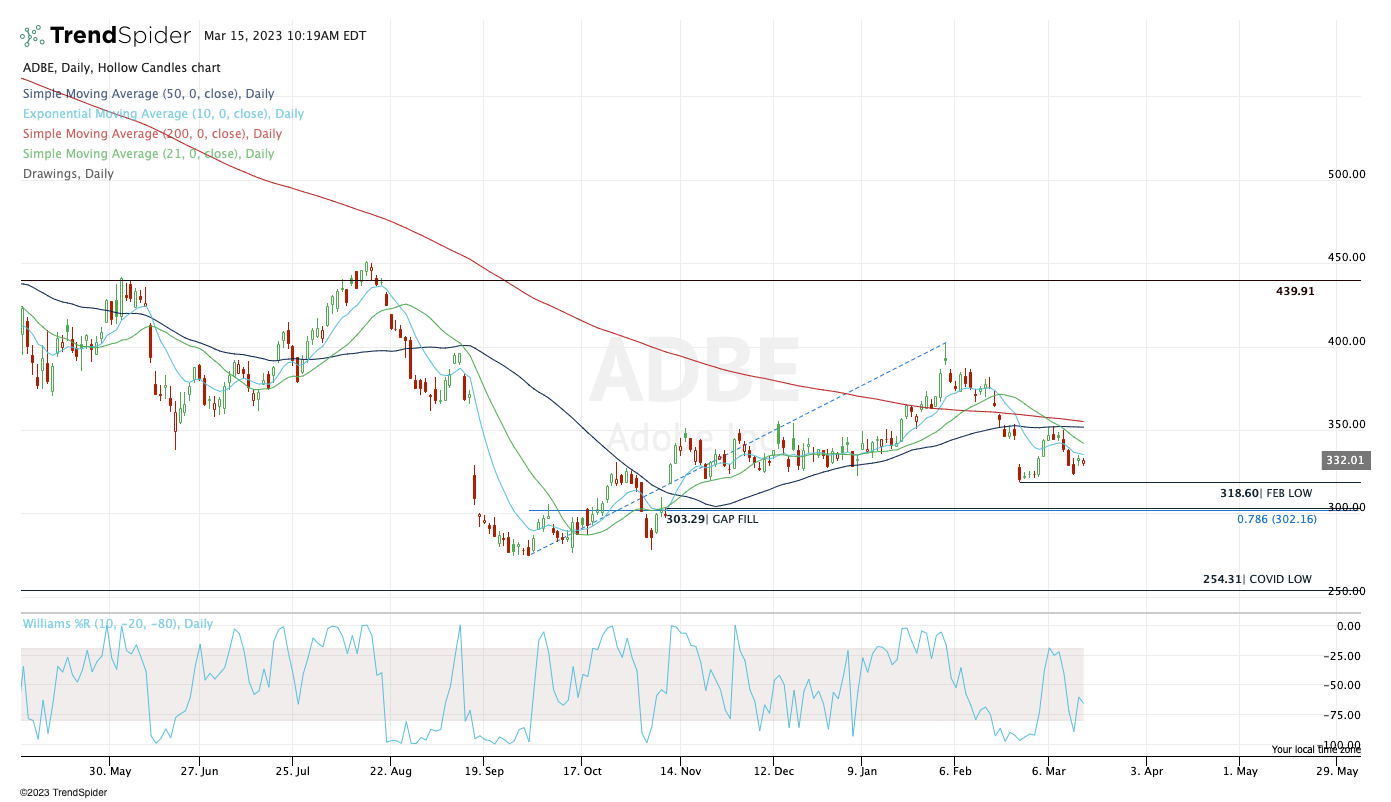This screenshot has height=802, width=1391.
Task: Select the 303.29 GAP FILL annotation
Action: (x=711, y=519)
